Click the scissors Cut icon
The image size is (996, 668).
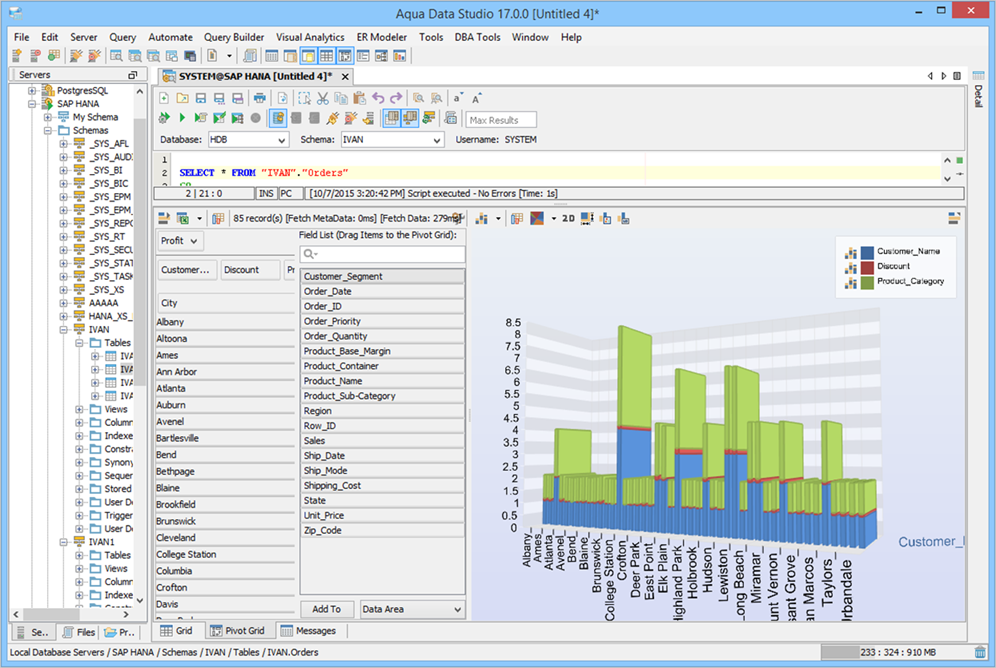323,98
